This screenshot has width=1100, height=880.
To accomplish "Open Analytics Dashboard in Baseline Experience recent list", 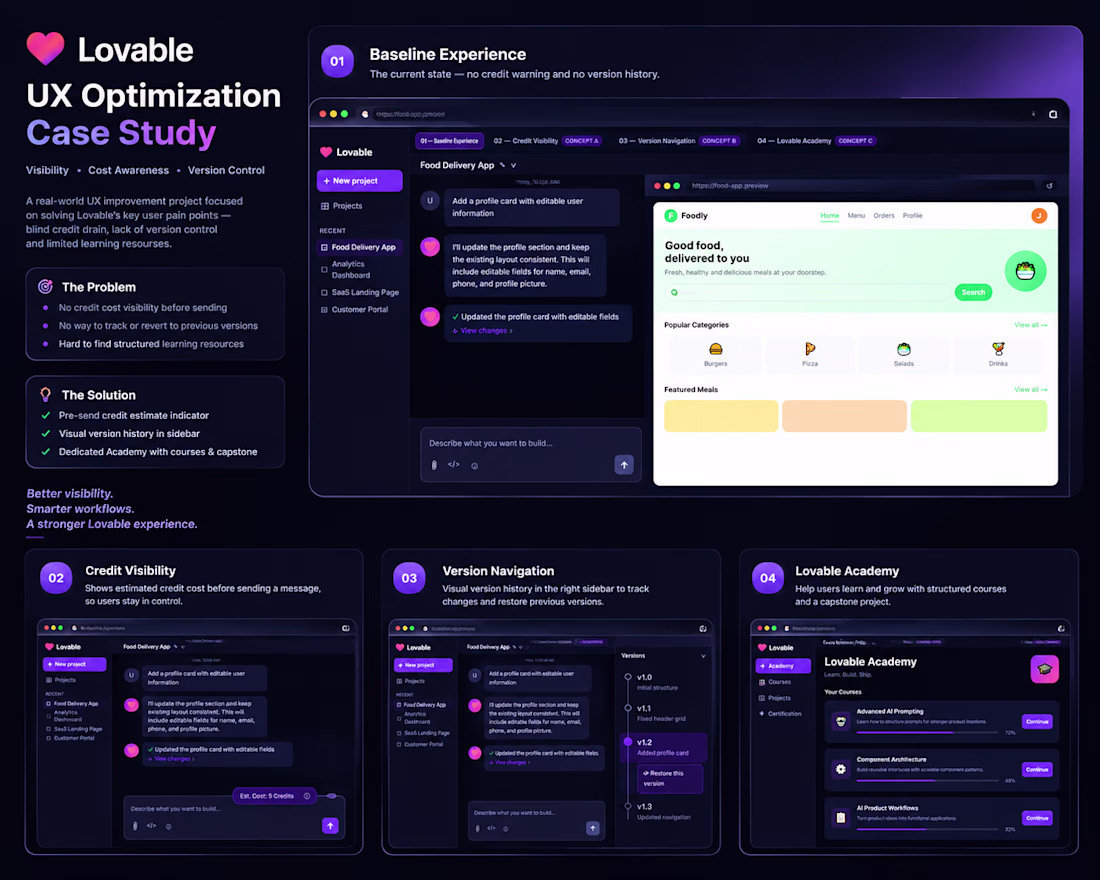I will (x=351, y=269).
